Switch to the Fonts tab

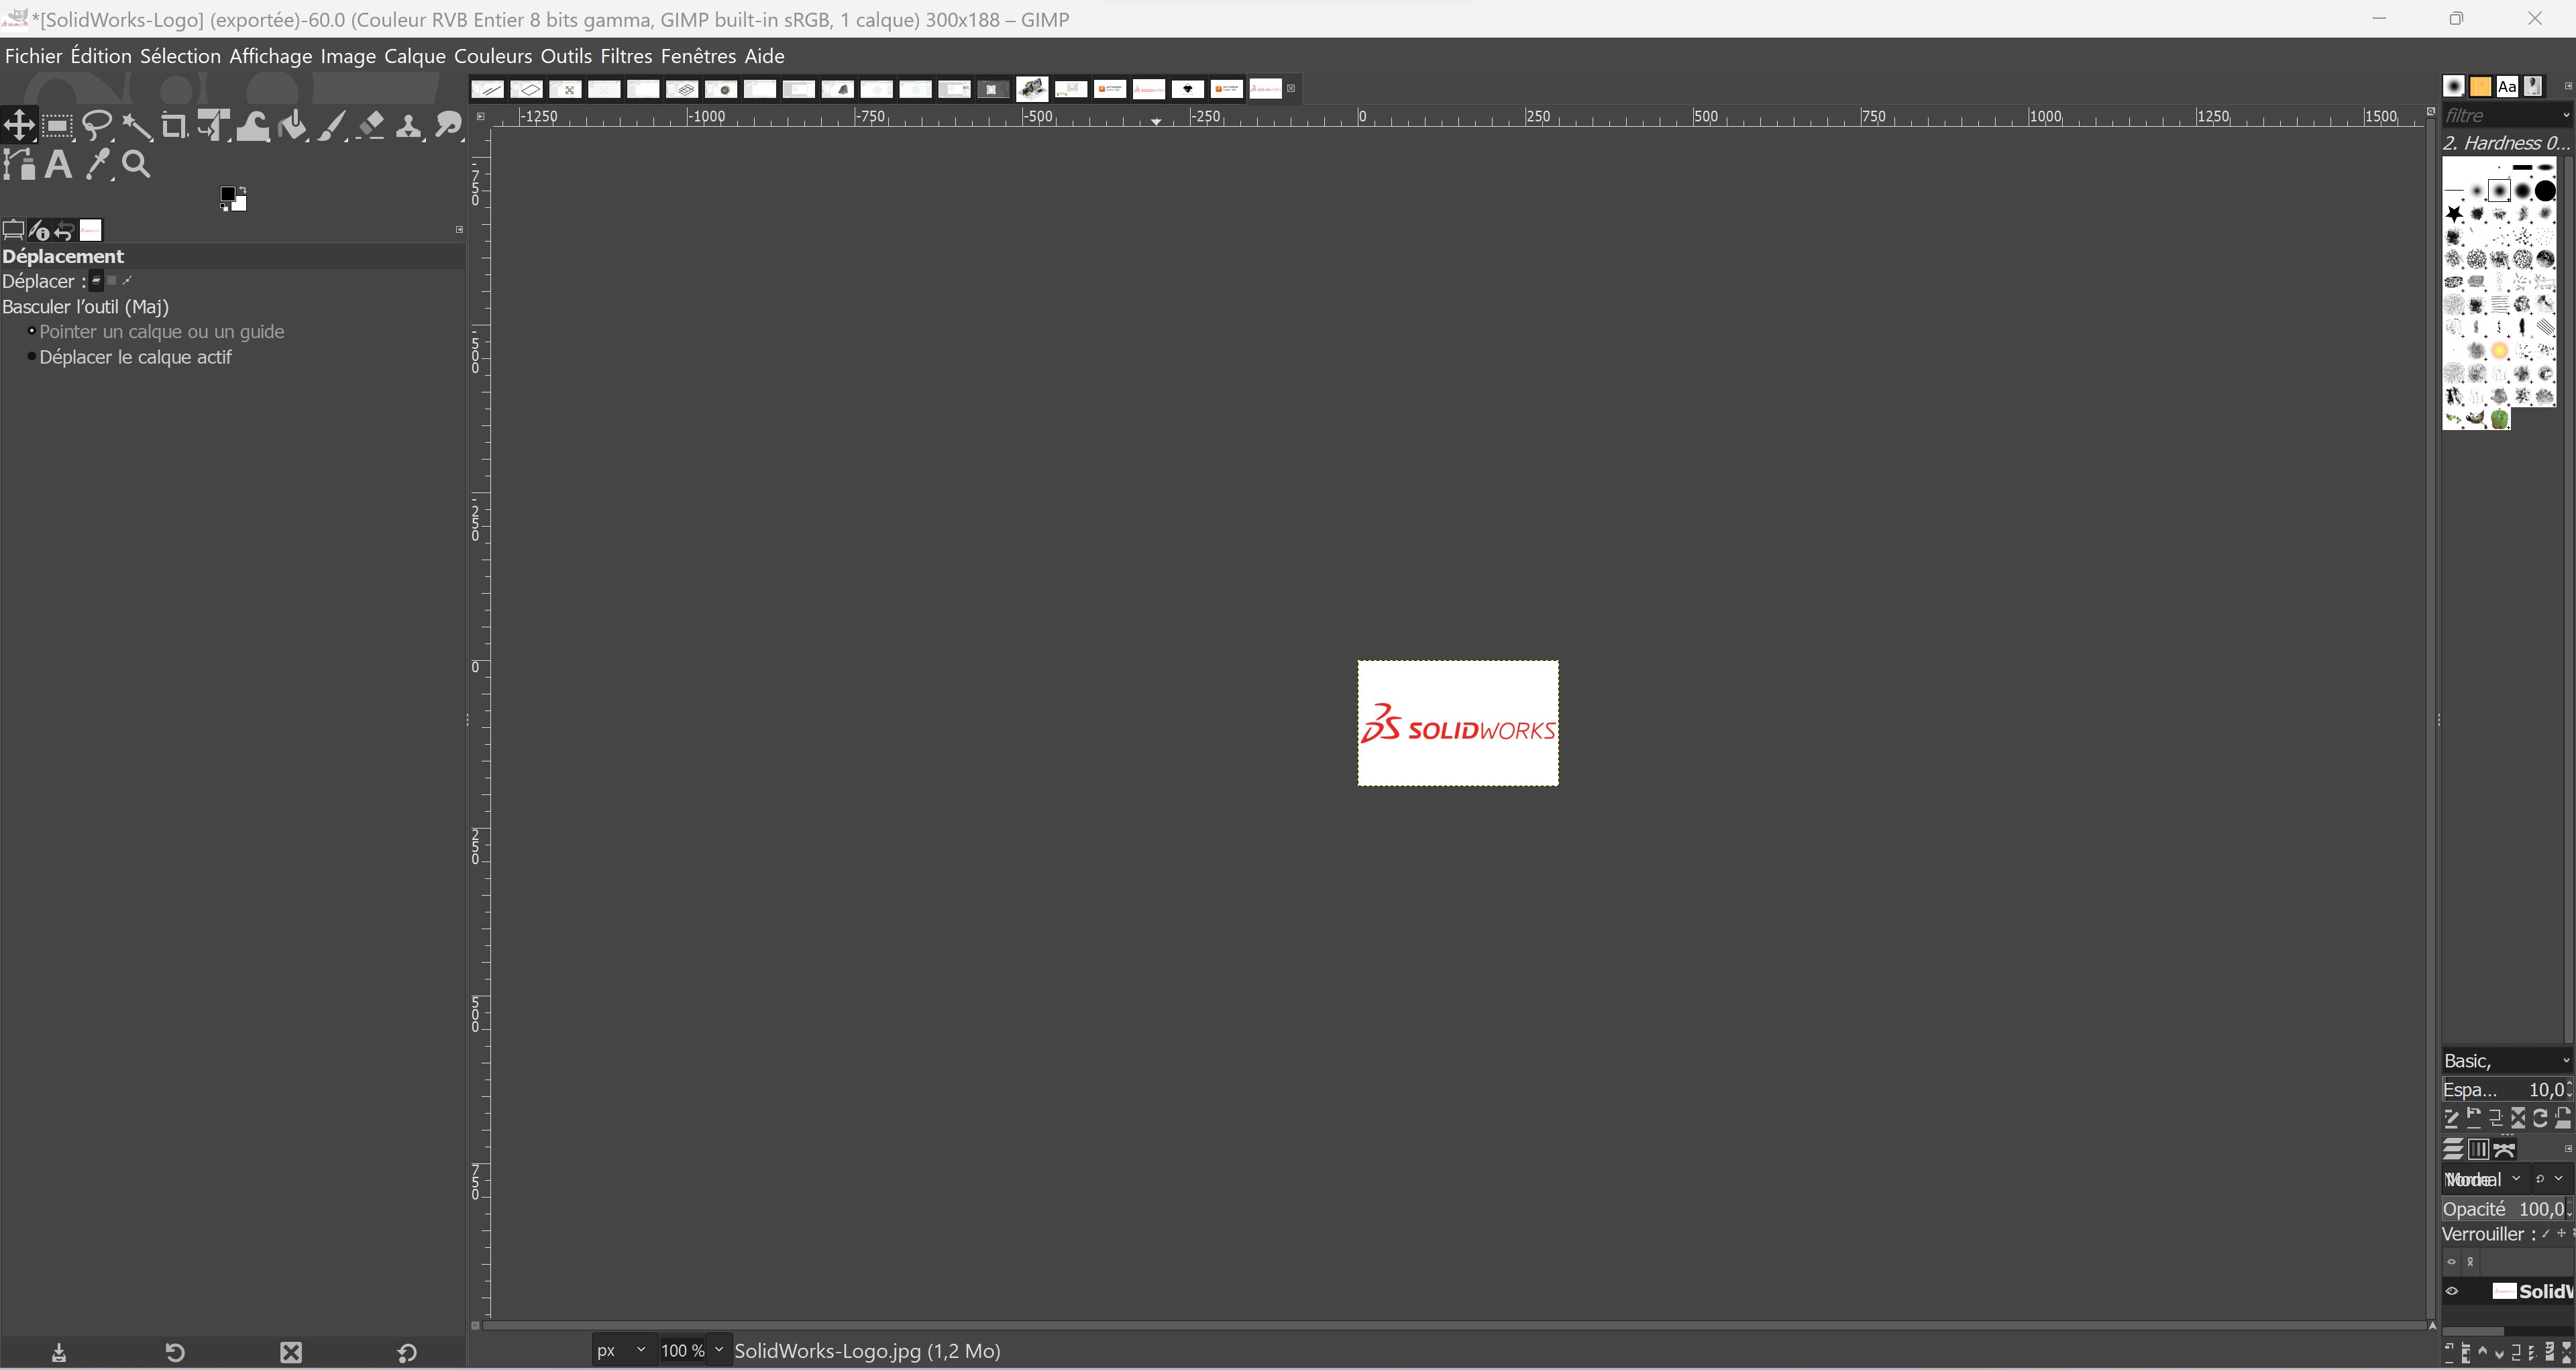tap(2507, 87)
